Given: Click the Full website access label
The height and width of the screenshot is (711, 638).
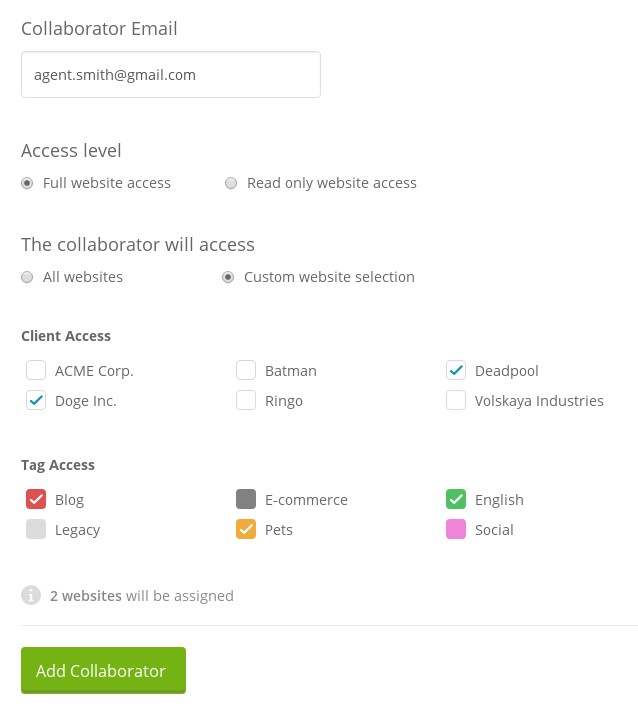Looking at the screenshot, I should [107, 183].
